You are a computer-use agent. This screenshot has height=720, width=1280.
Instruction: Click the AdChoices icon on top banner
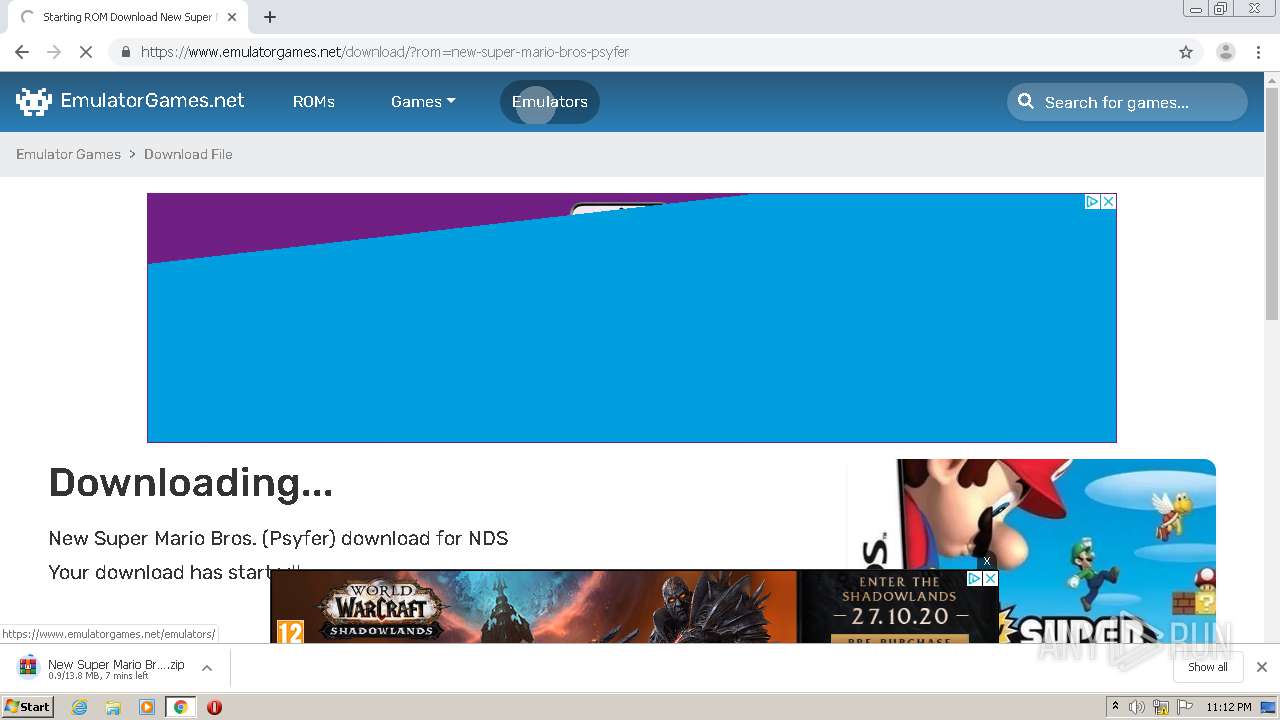(x=1093, y=201)
